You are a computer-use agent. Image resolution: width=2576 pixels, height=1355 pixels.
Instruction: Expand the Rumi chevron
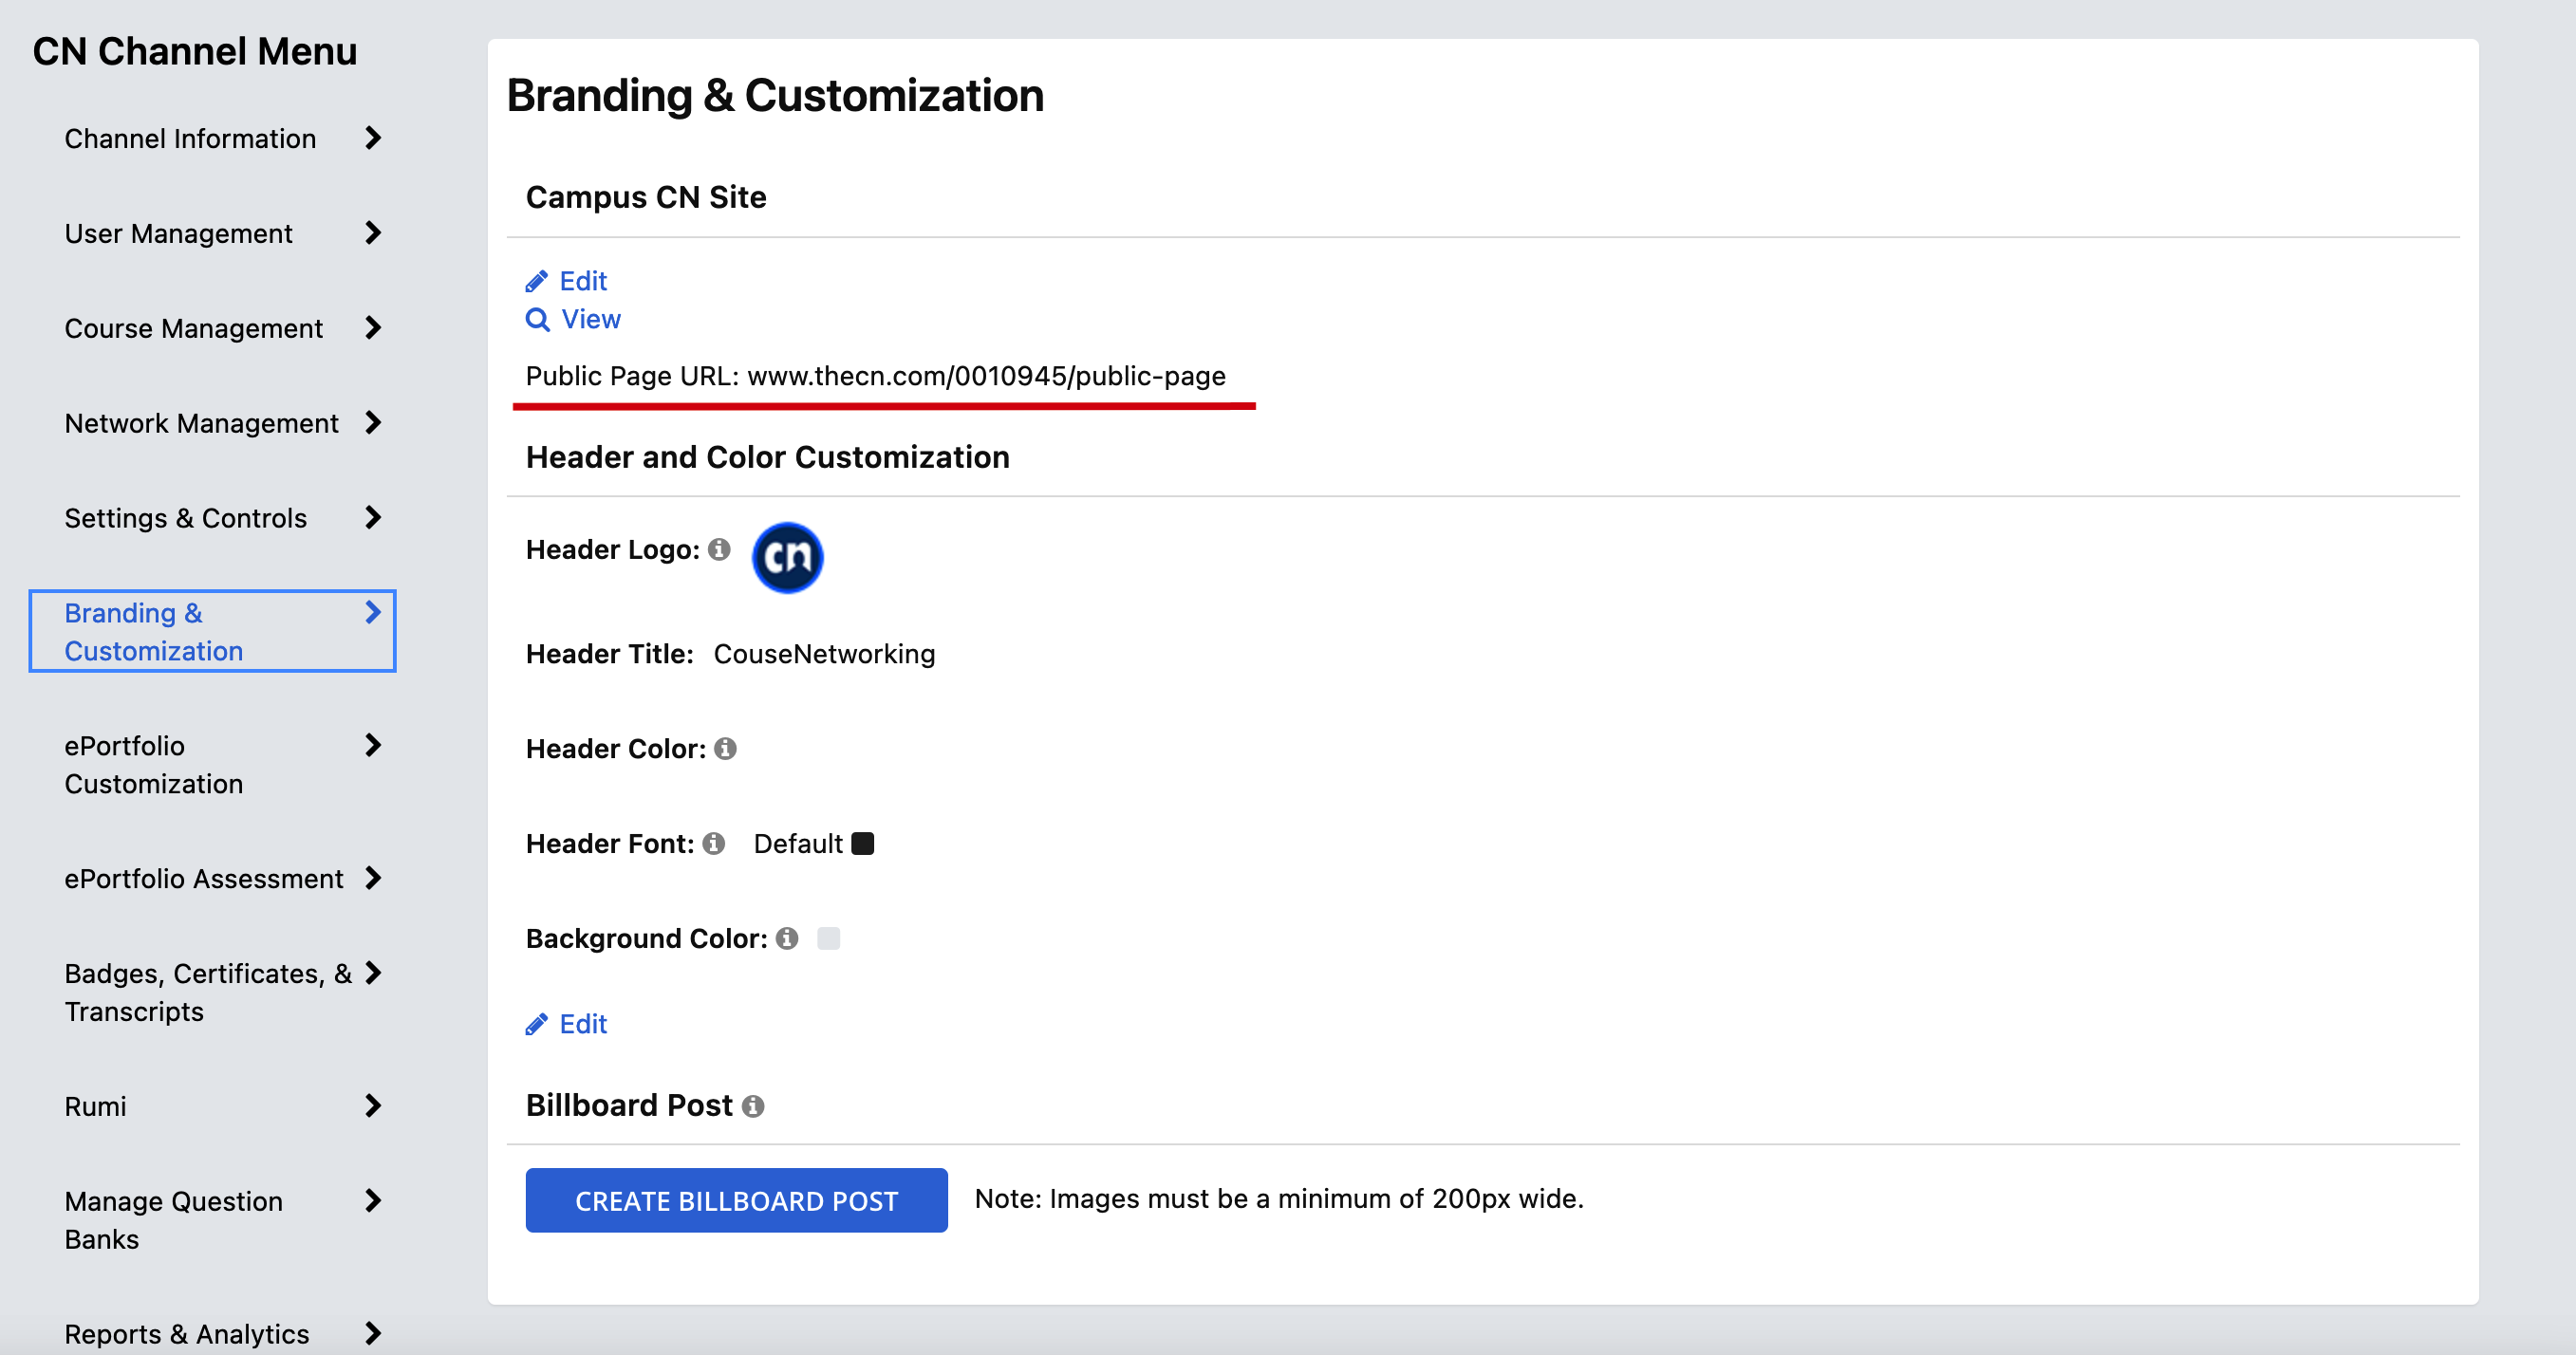click(374, 1107)
